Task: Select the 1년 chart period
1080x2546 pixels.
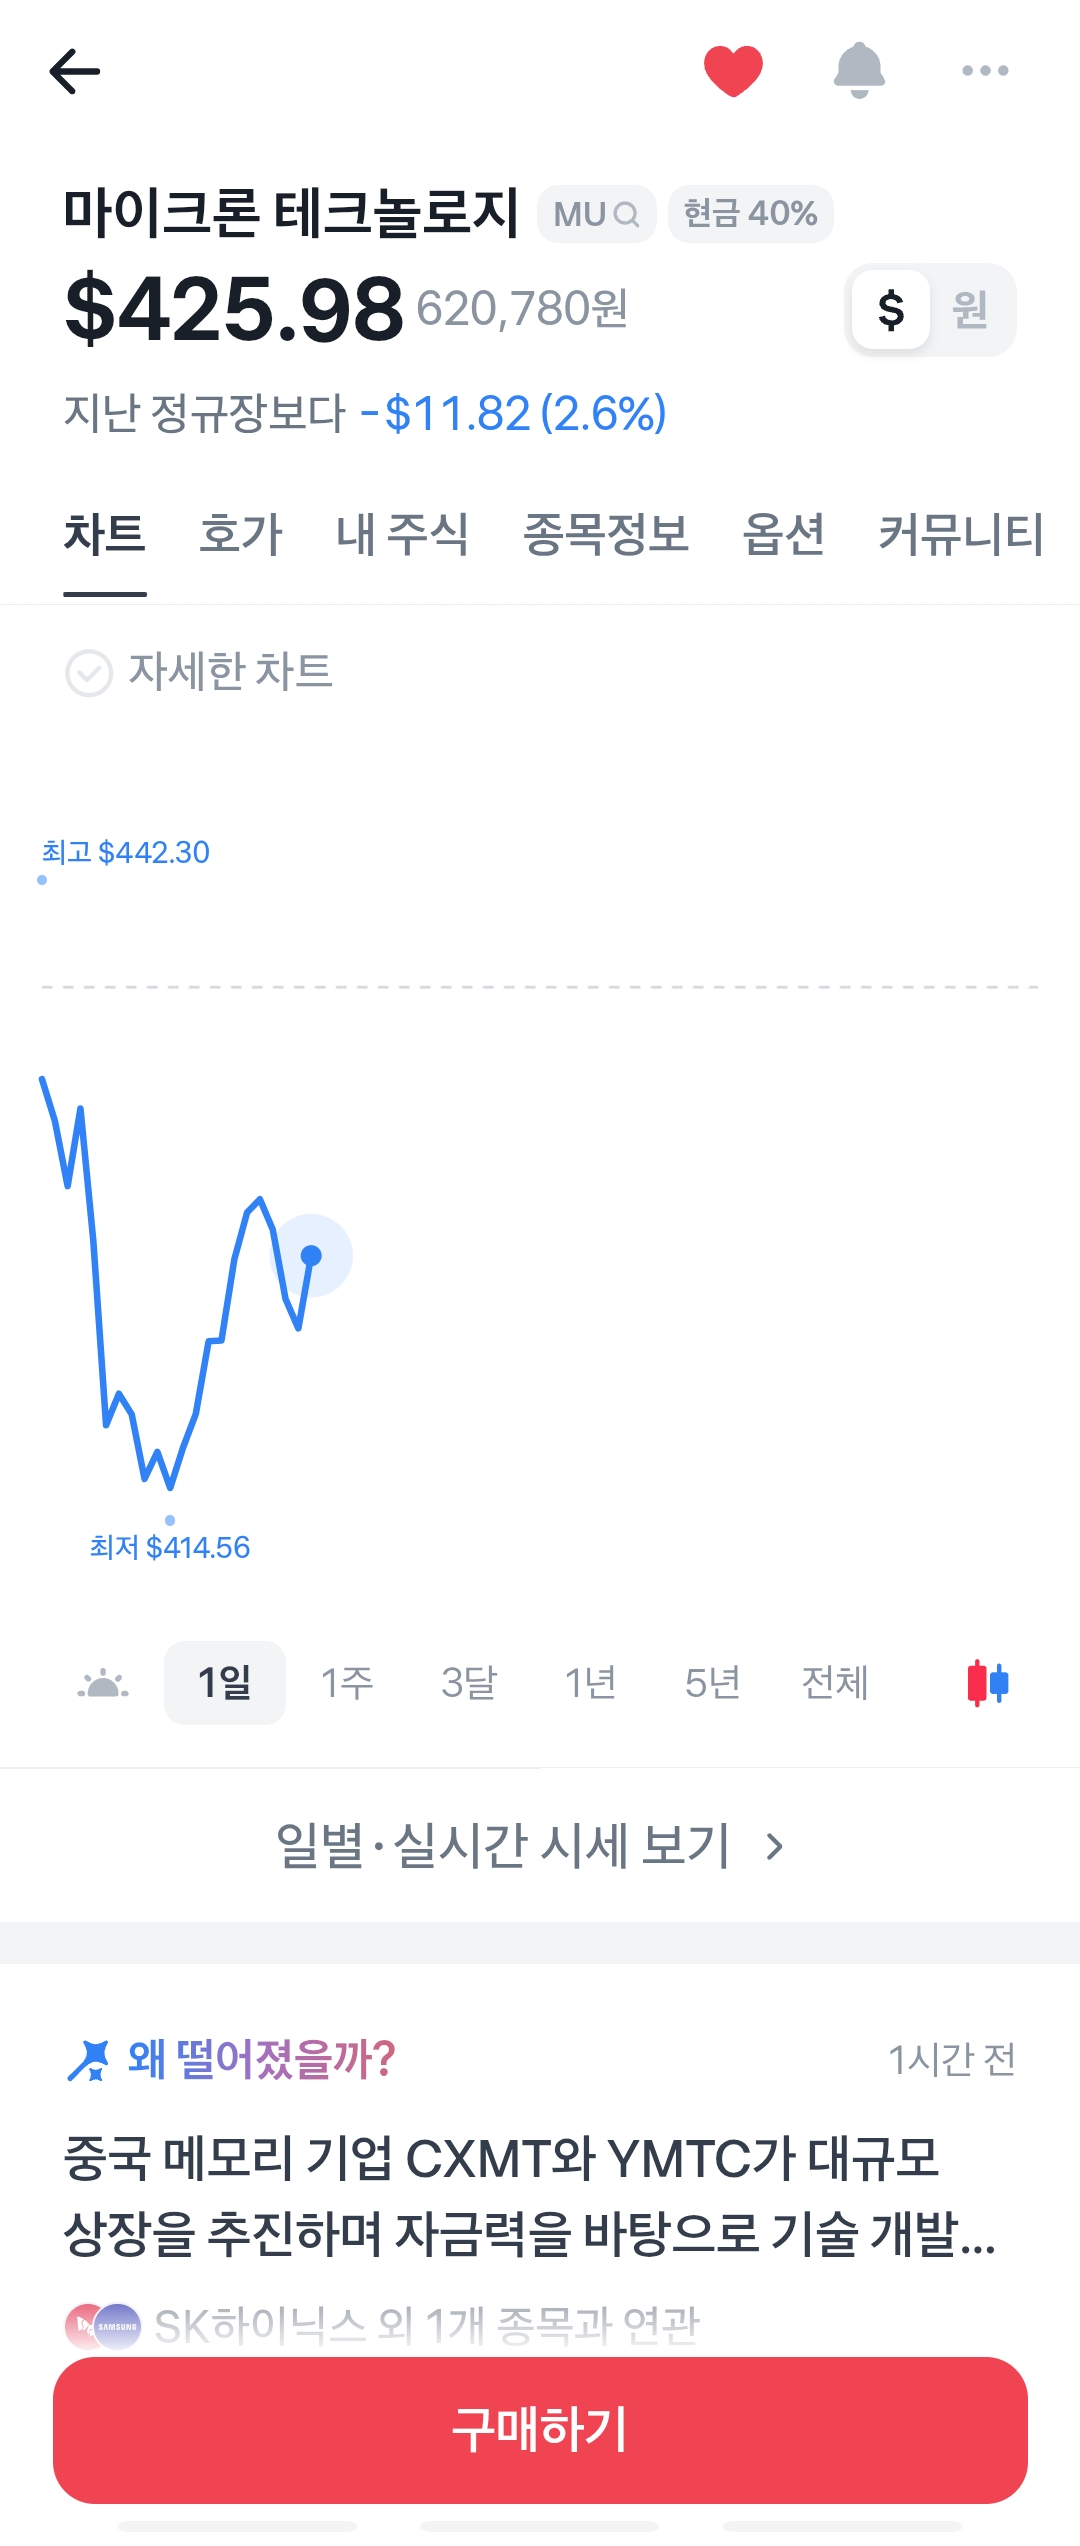Action: [x=590, y=1683]
